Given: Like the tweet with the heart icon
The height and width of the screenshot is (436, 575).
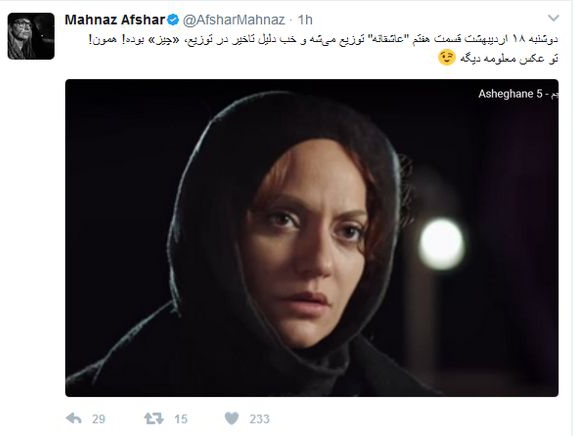Looking at the screenshot, I should click(231, 418).
